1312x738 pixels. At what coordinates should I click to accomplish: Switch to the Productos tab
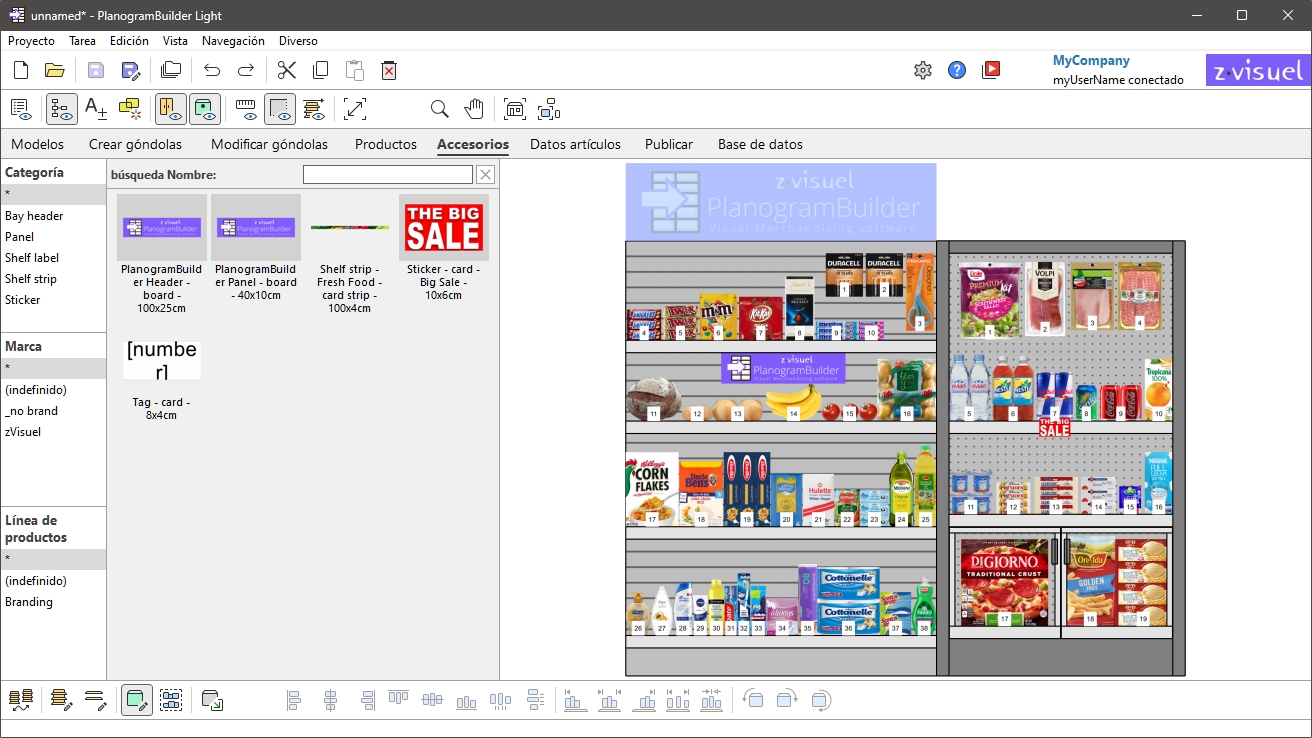click(386, 144)
